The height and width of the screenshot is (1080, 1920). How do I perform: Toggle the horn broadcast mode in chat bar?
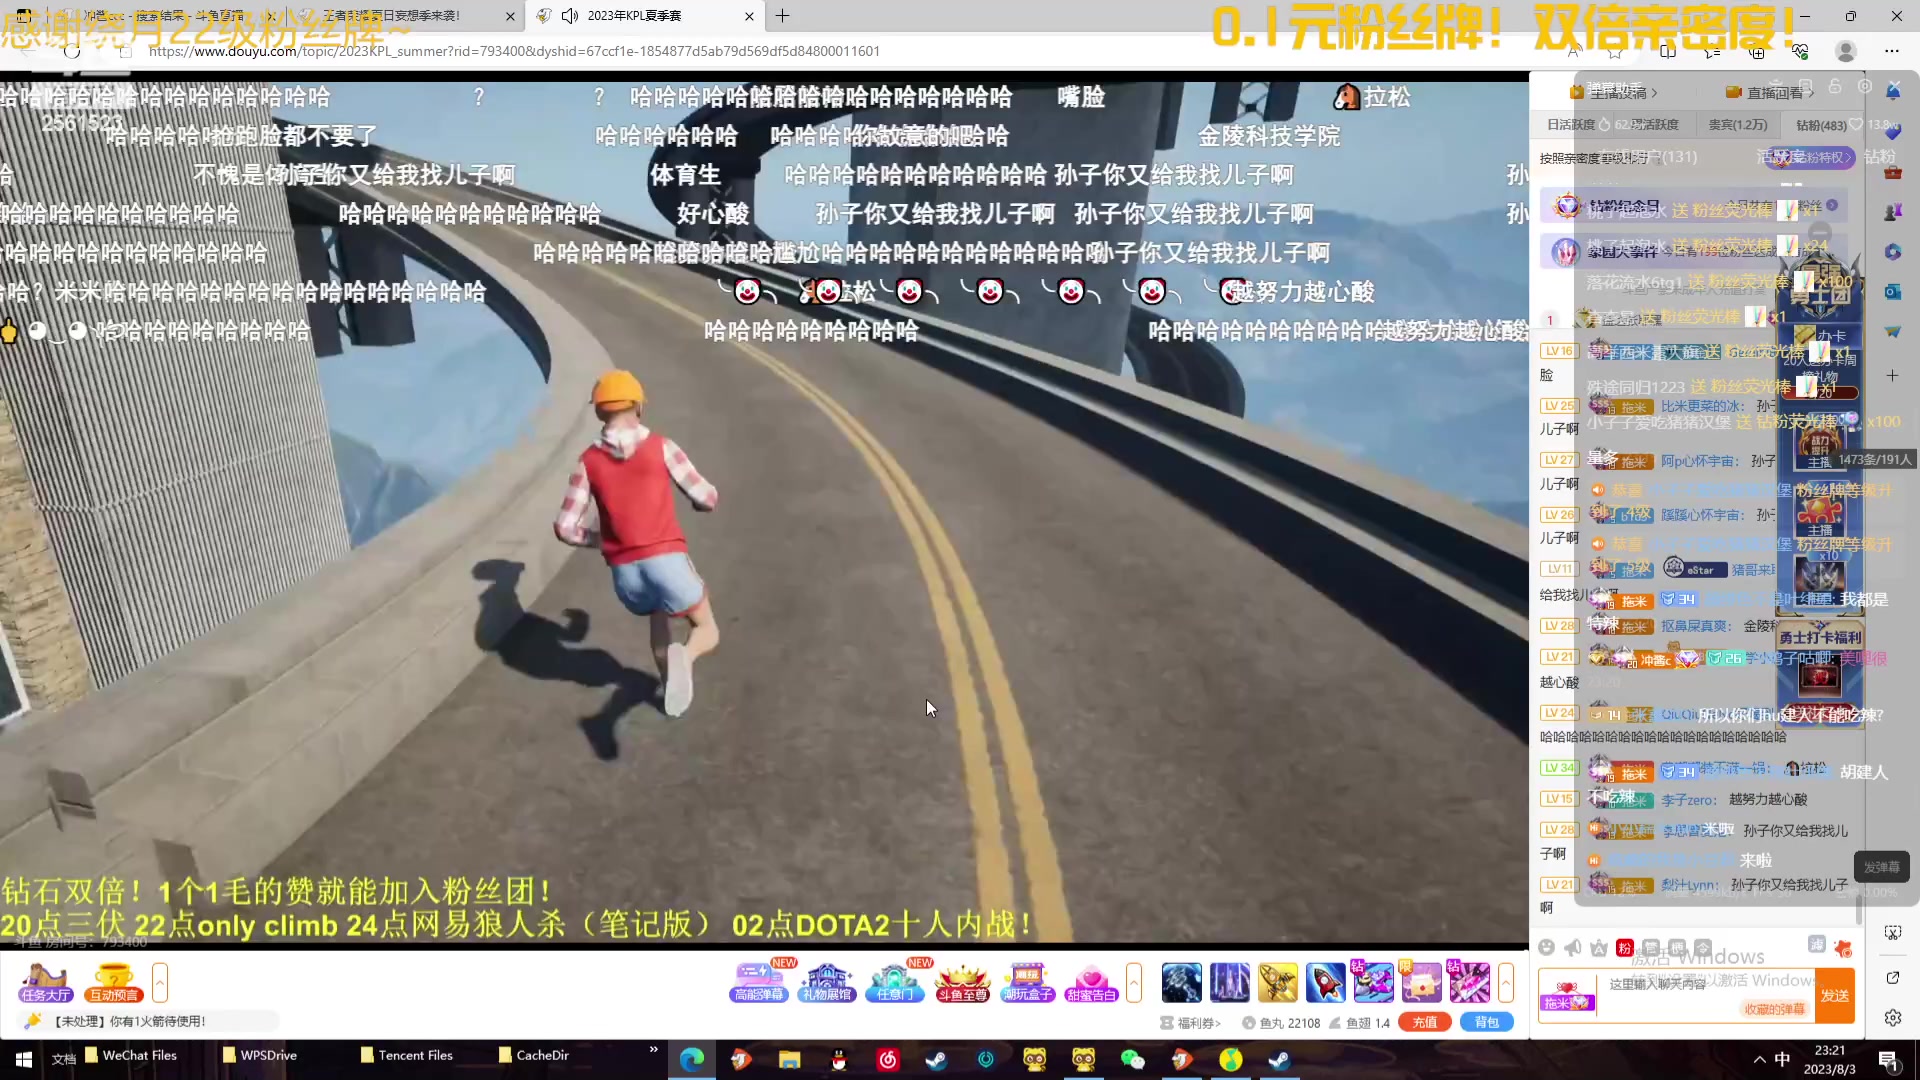point(1574,947)
